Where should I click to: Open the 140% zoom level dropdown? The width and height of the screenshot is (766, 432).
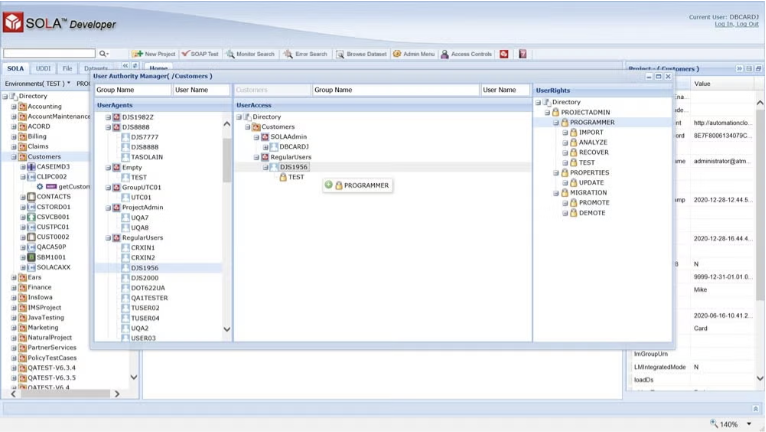click(749, 424)
